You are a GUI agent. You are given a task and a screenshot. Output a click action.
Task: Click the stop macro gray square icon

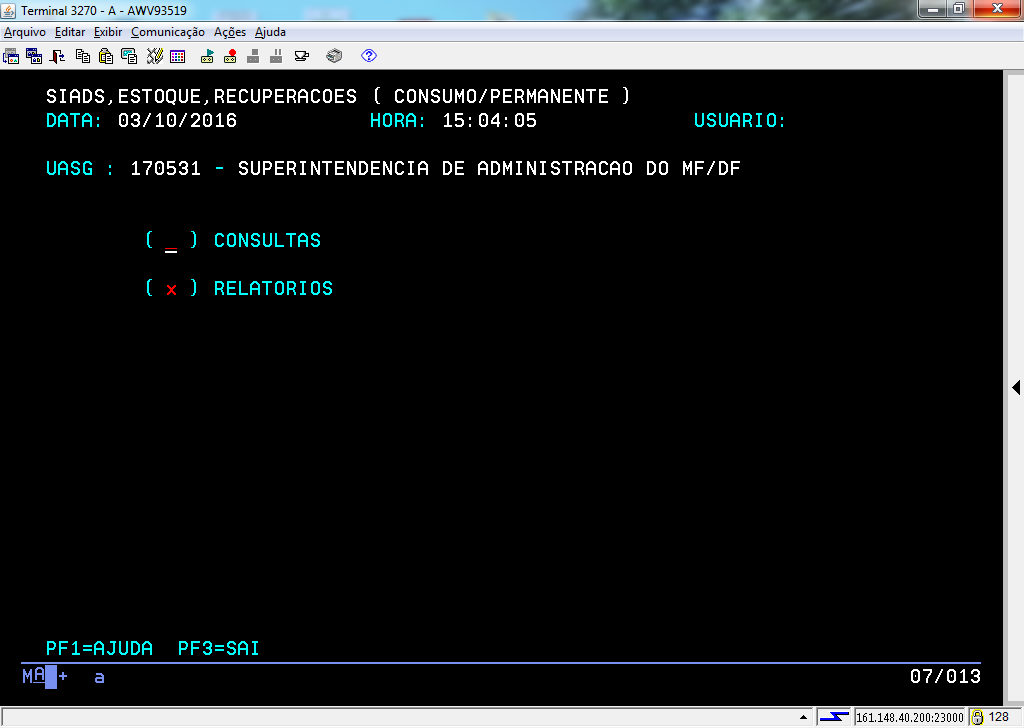(x=253, y=56)
